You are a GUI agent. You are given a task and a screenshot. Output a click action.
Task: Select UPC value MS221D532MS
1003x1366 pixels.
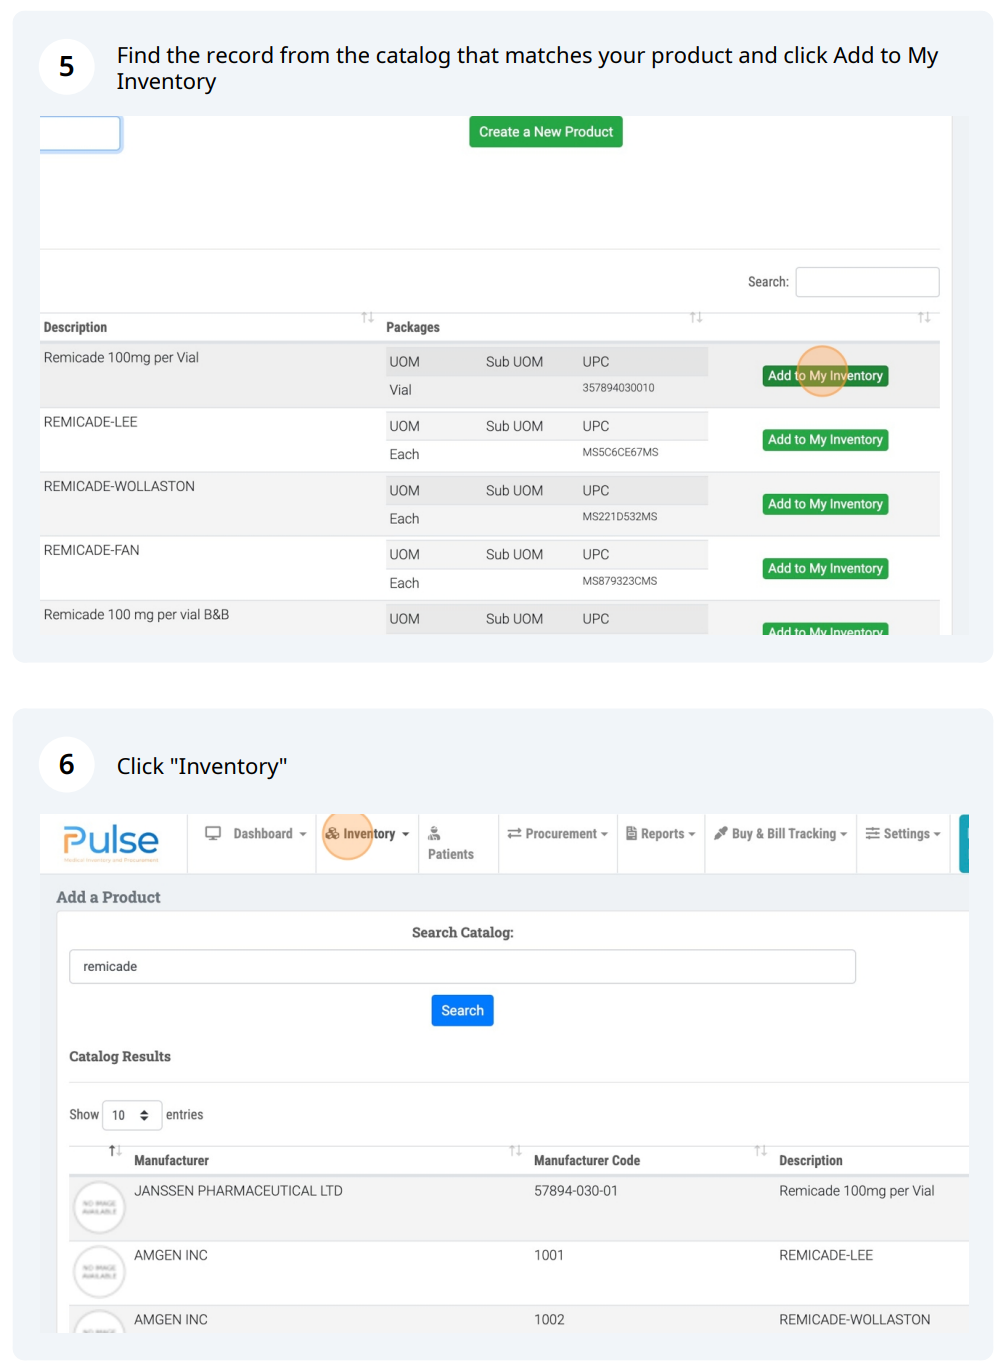tap(620, 517)
